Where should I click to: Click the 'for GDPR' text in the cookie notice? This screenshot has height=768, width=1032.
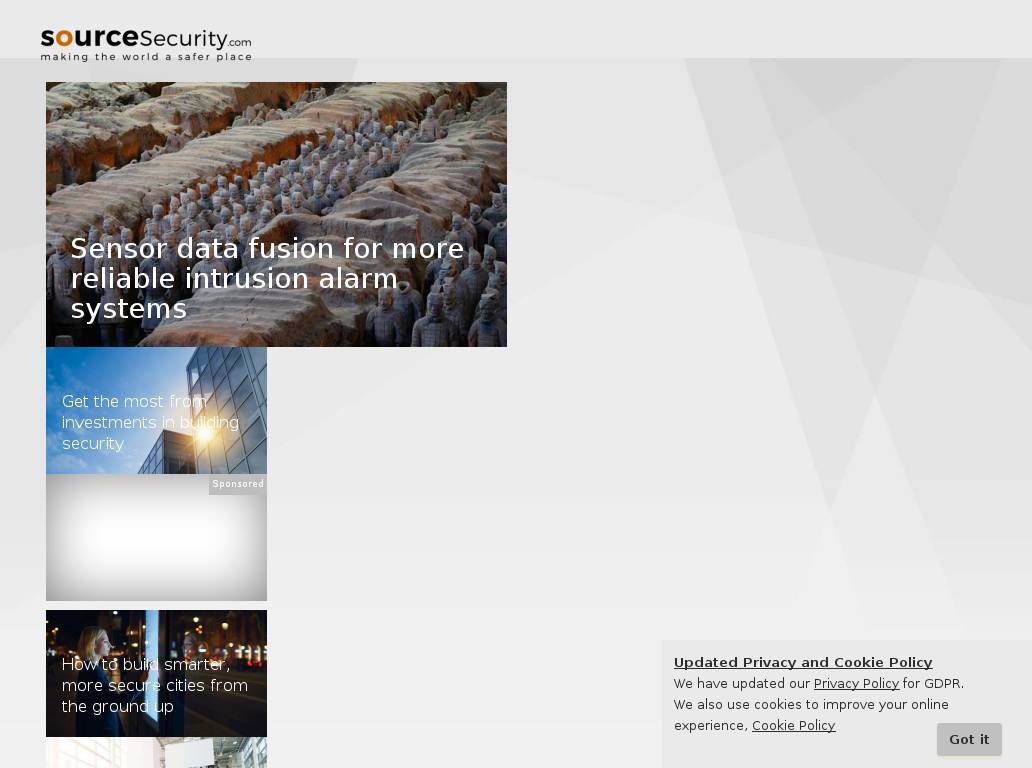933,684
